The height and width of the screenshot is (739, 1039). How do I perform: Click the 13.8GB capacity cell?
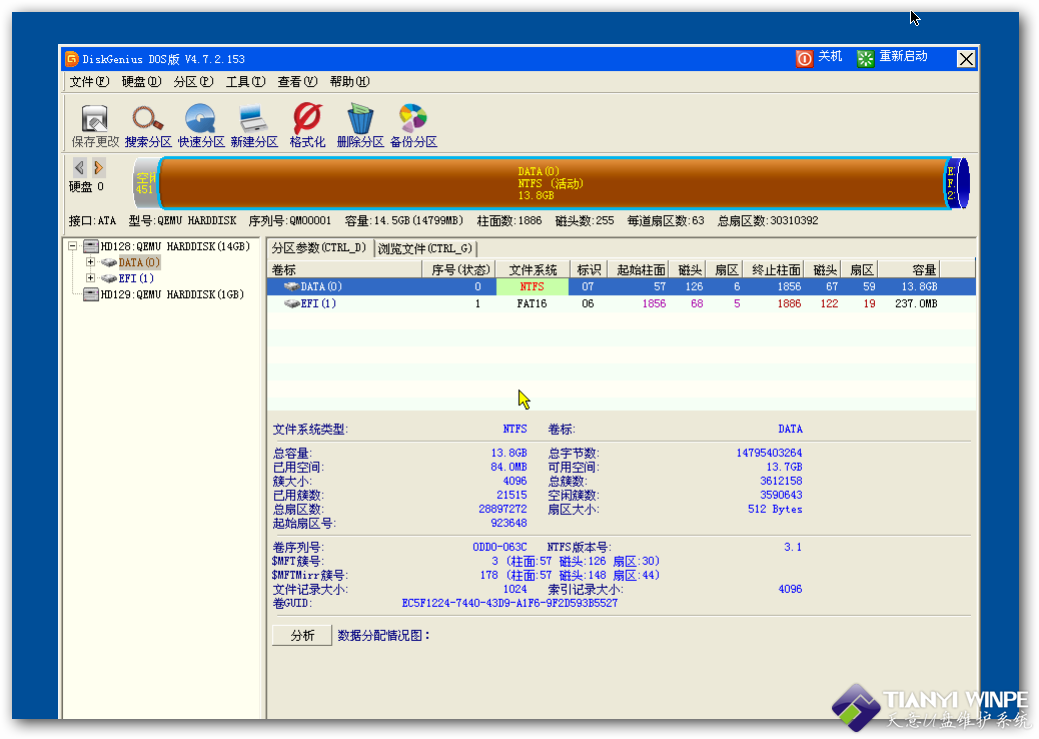pyautogui.click(x=919, y=286)
